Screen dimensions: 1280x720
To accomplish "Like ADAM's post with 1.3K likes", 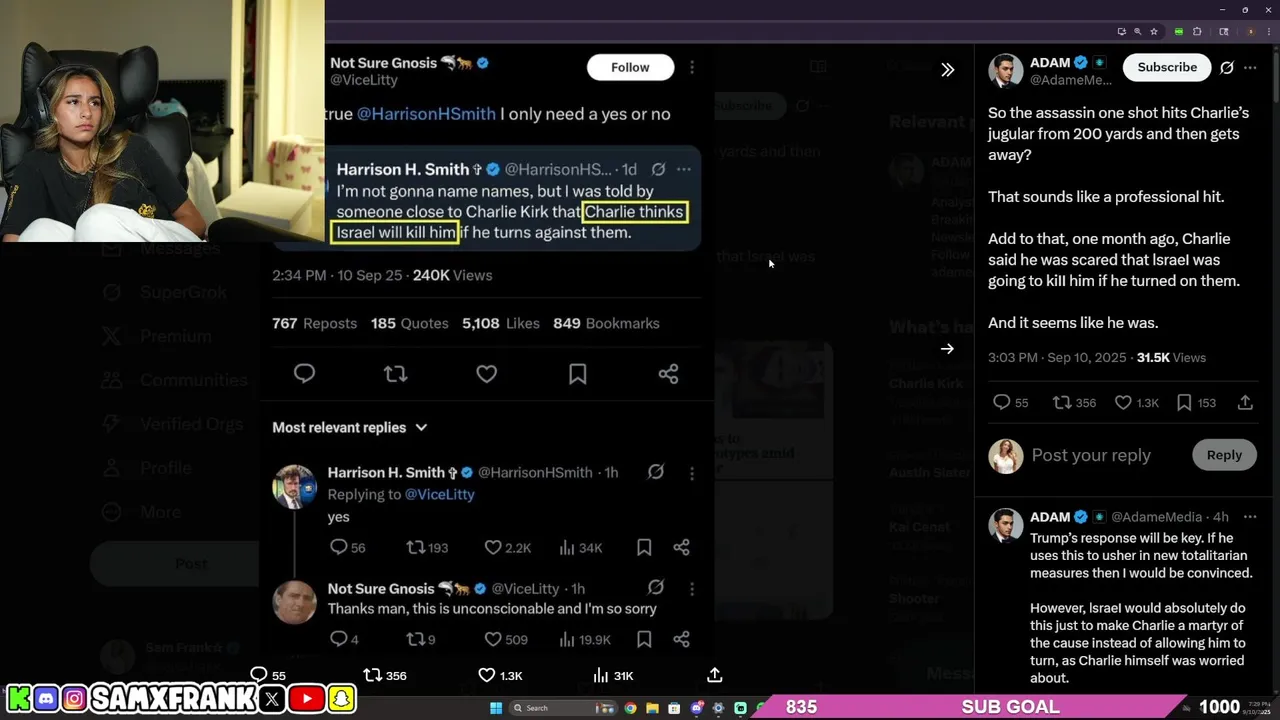I will coord(1137,402).
